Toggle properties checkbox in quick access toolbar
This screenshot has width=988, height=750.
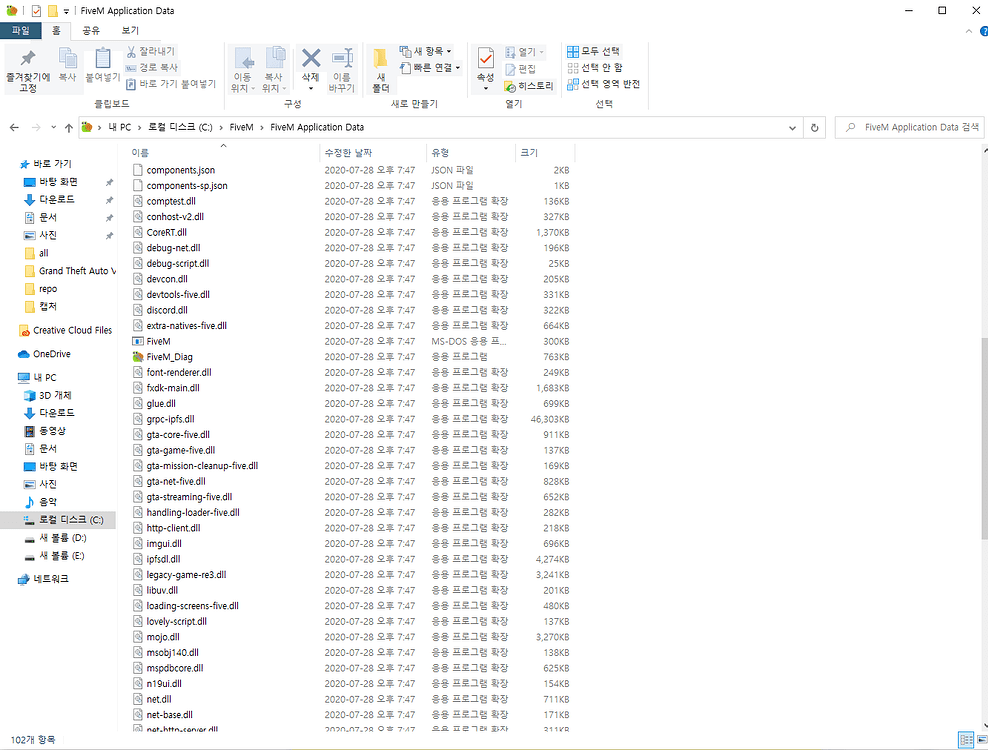[x=36, y=11]
